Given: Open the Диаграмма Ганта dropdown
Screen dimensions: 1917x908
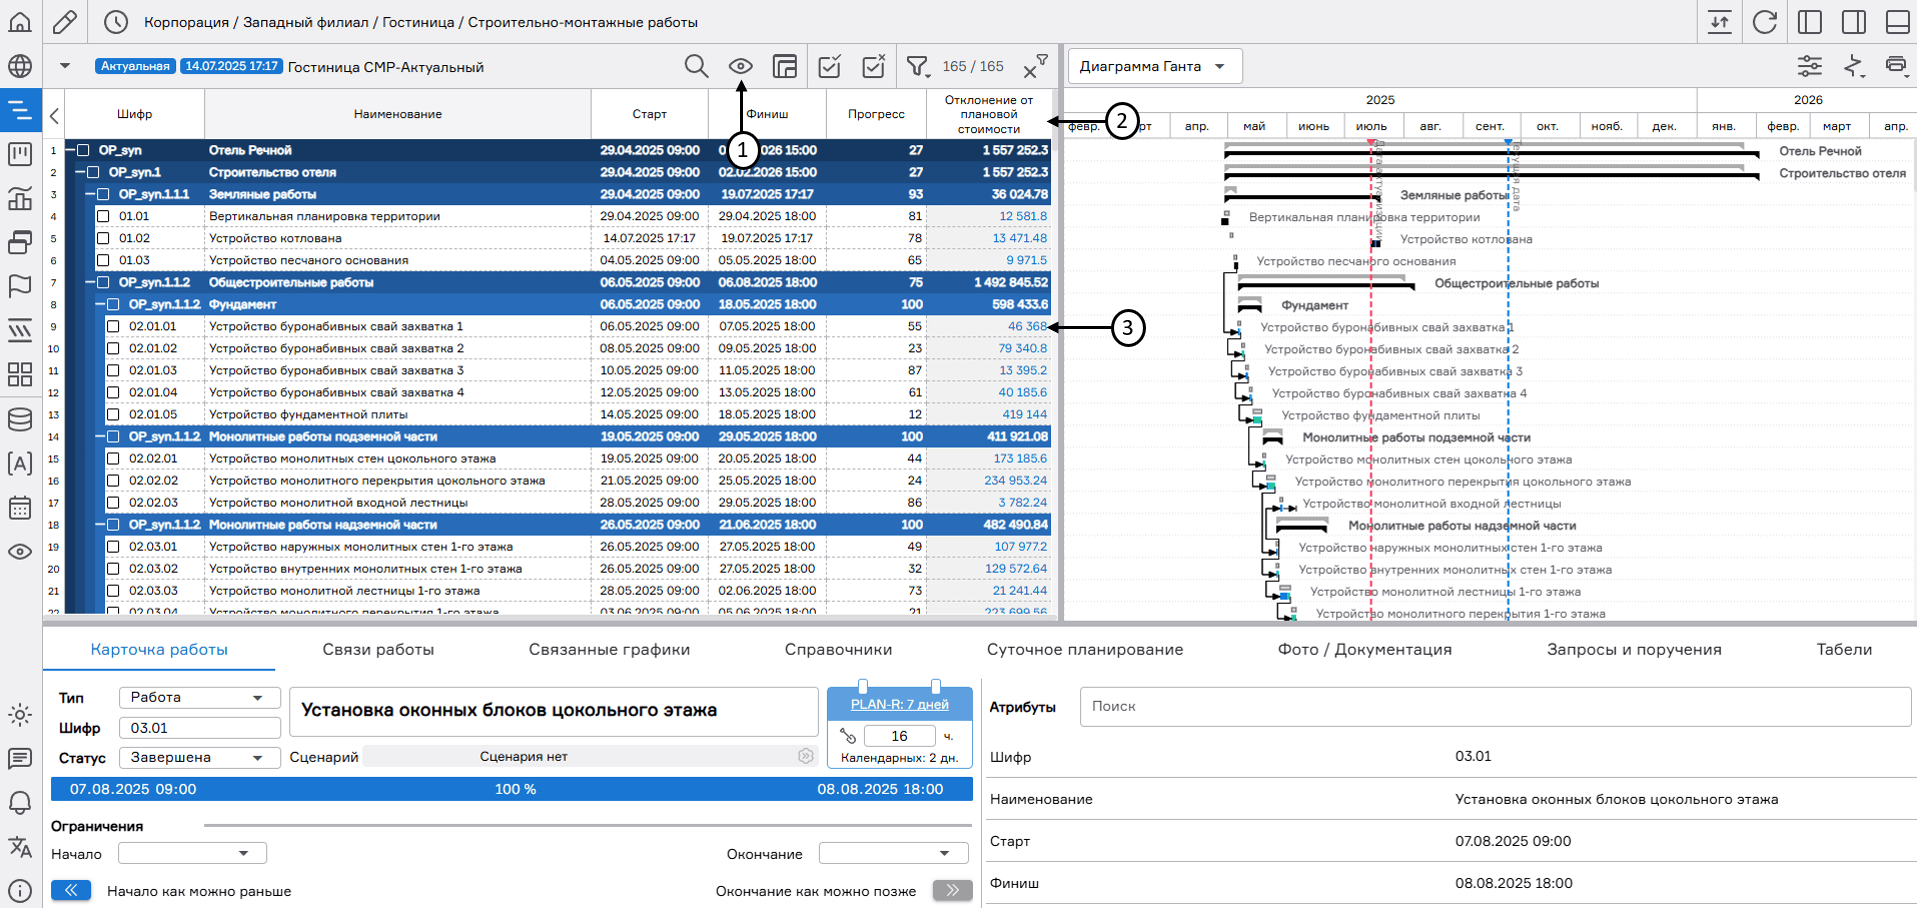Looking at the screenshot, I should tap(1154, 67).
